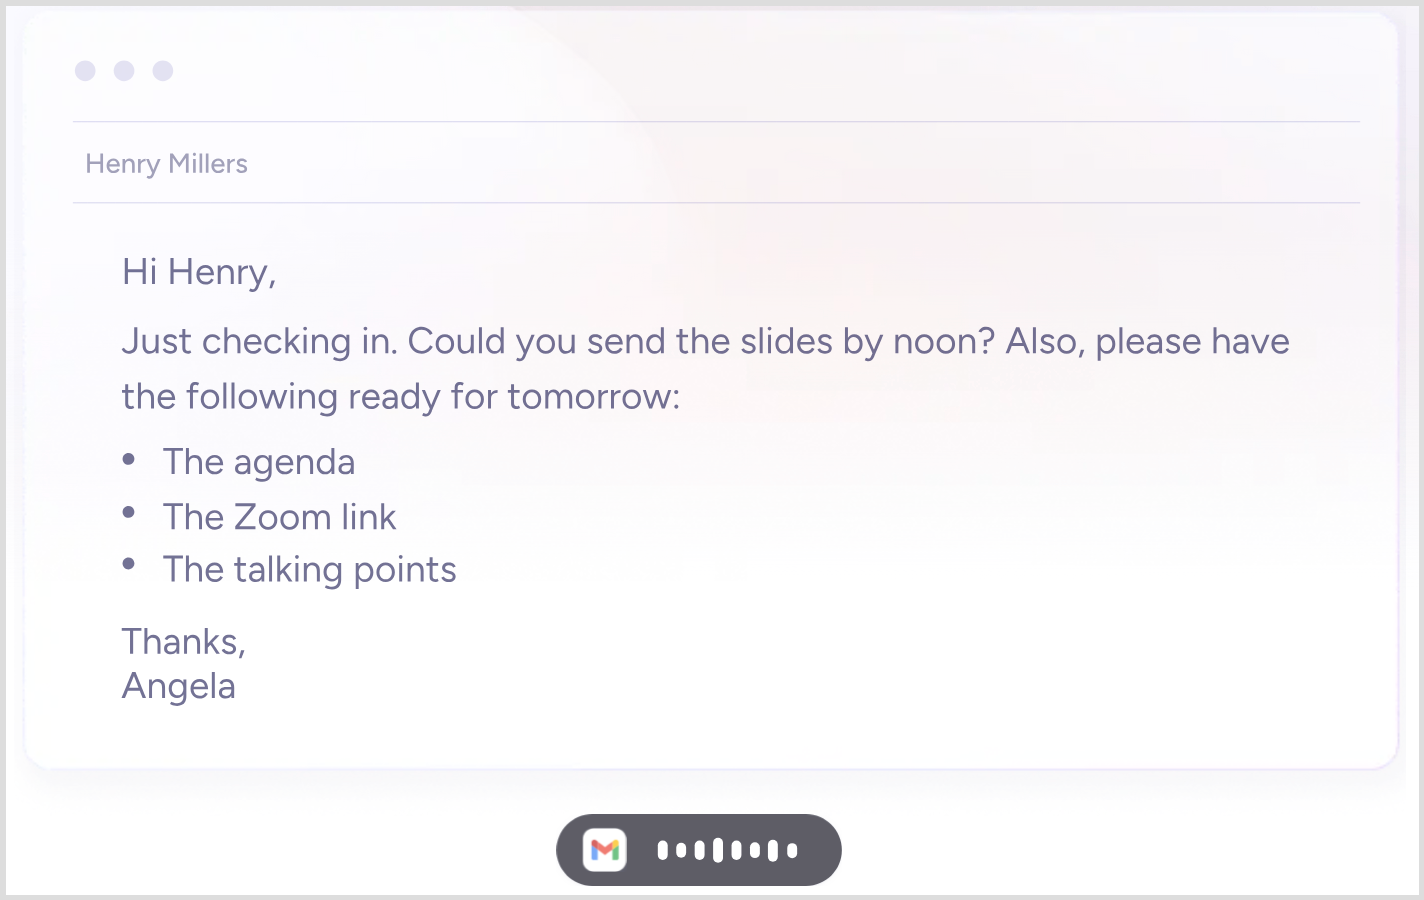The image size is (1424, 900).
Task: Click the word 'noon?' in the email
Action: [x=944, y=342]
